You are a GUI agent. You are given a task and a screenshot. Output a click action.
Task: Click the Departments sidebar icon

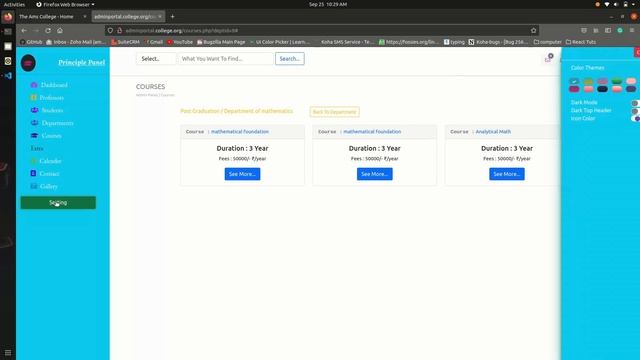[34, 123]
